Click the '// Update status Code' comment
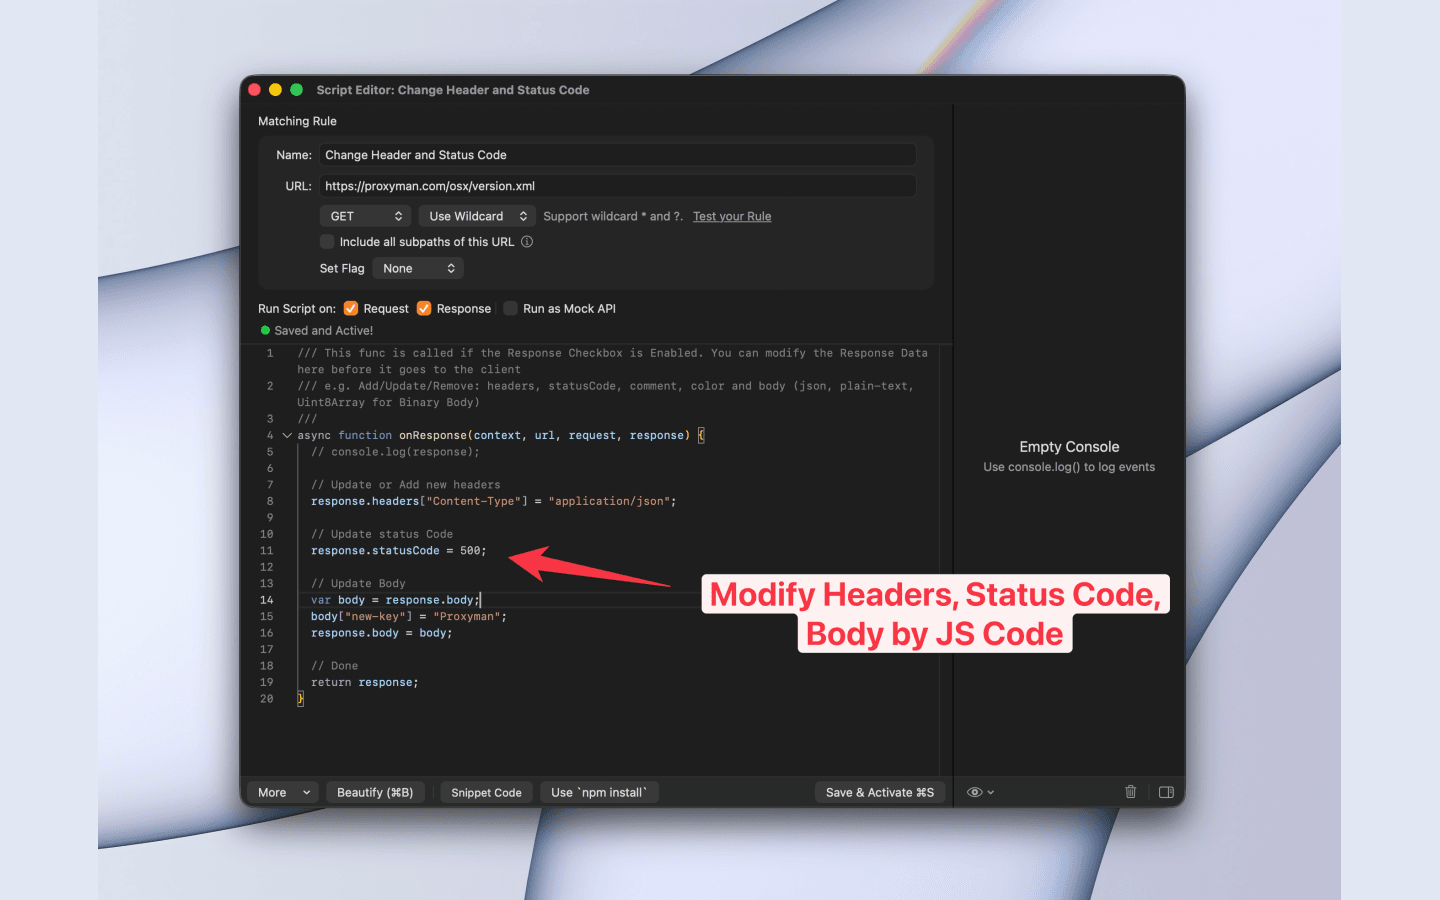1440x900 pixels. 381,534
